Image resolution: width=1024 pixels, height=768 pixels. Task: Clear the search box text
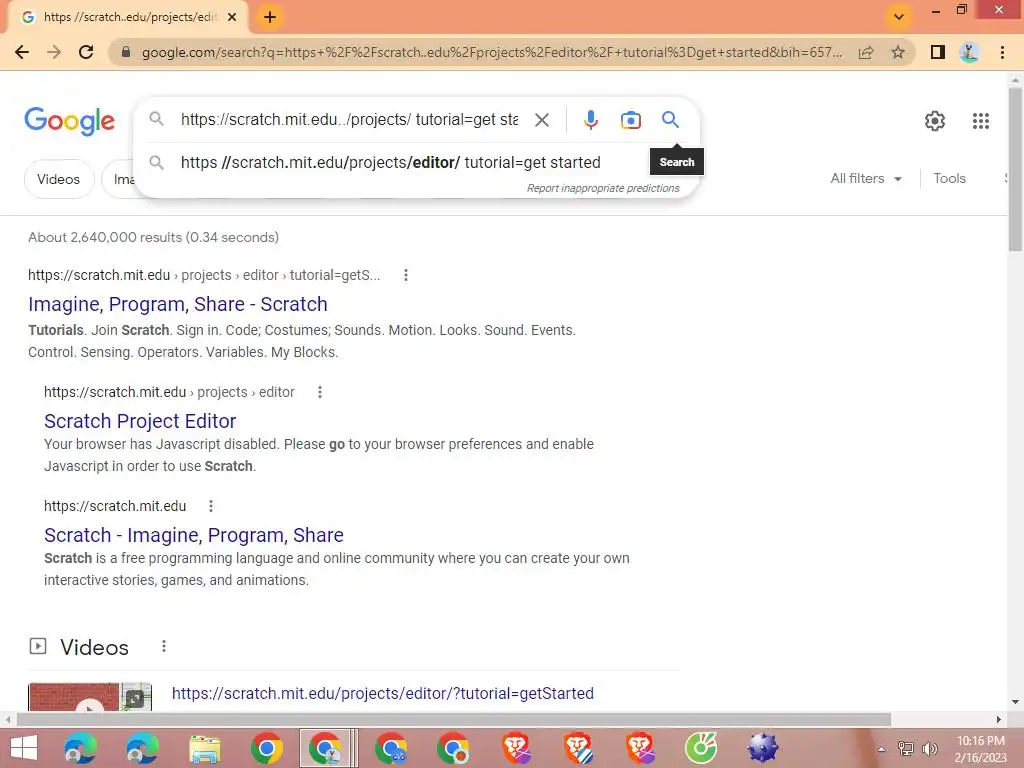tap(541, 120)
